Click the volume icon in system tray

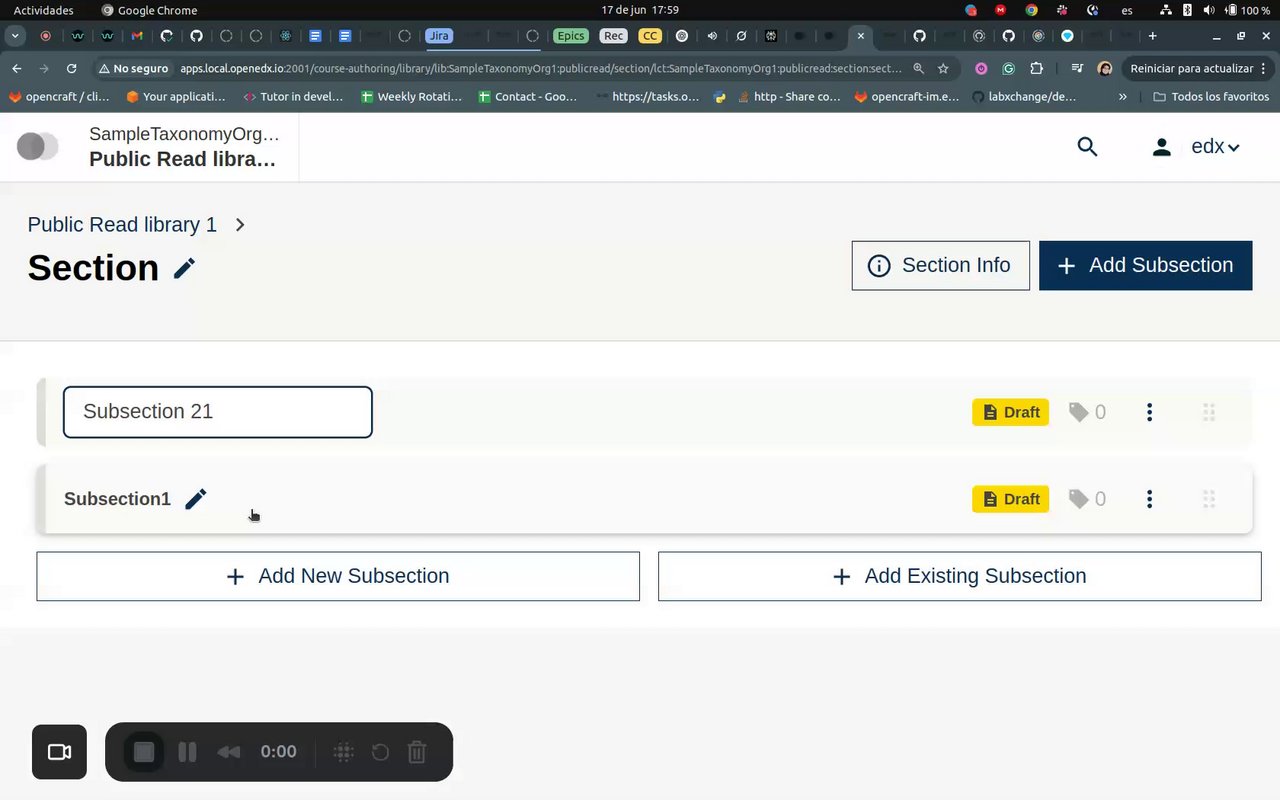tap(1209, 10)
